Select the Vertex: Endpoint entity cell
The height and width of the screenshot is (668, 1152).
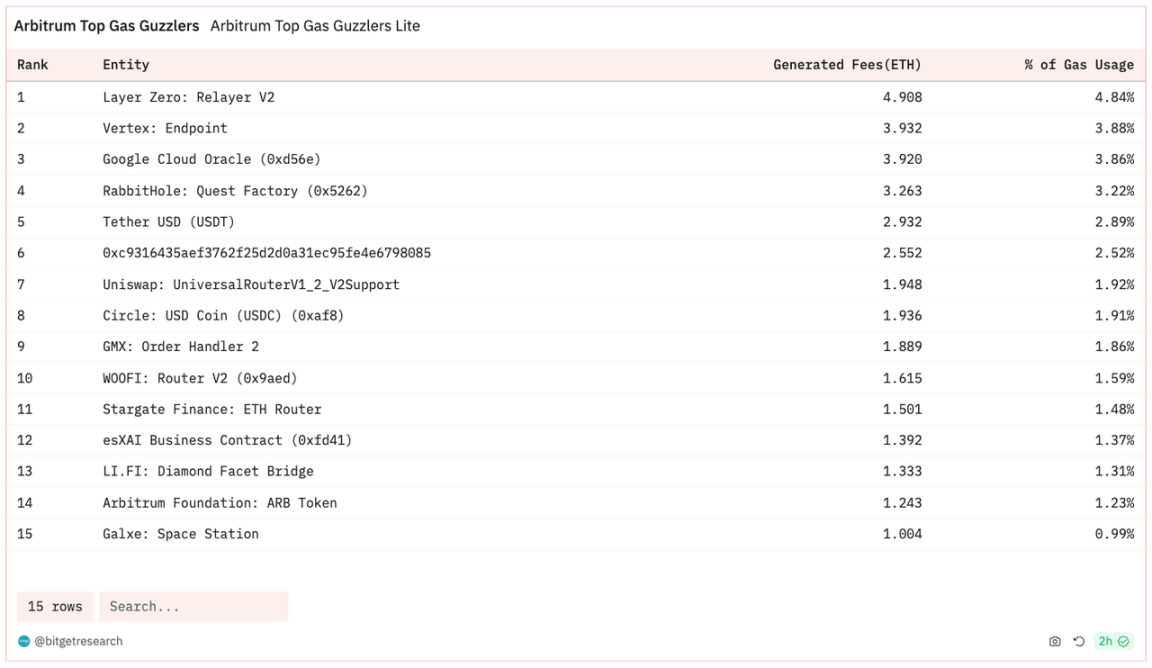pos(165,129)
